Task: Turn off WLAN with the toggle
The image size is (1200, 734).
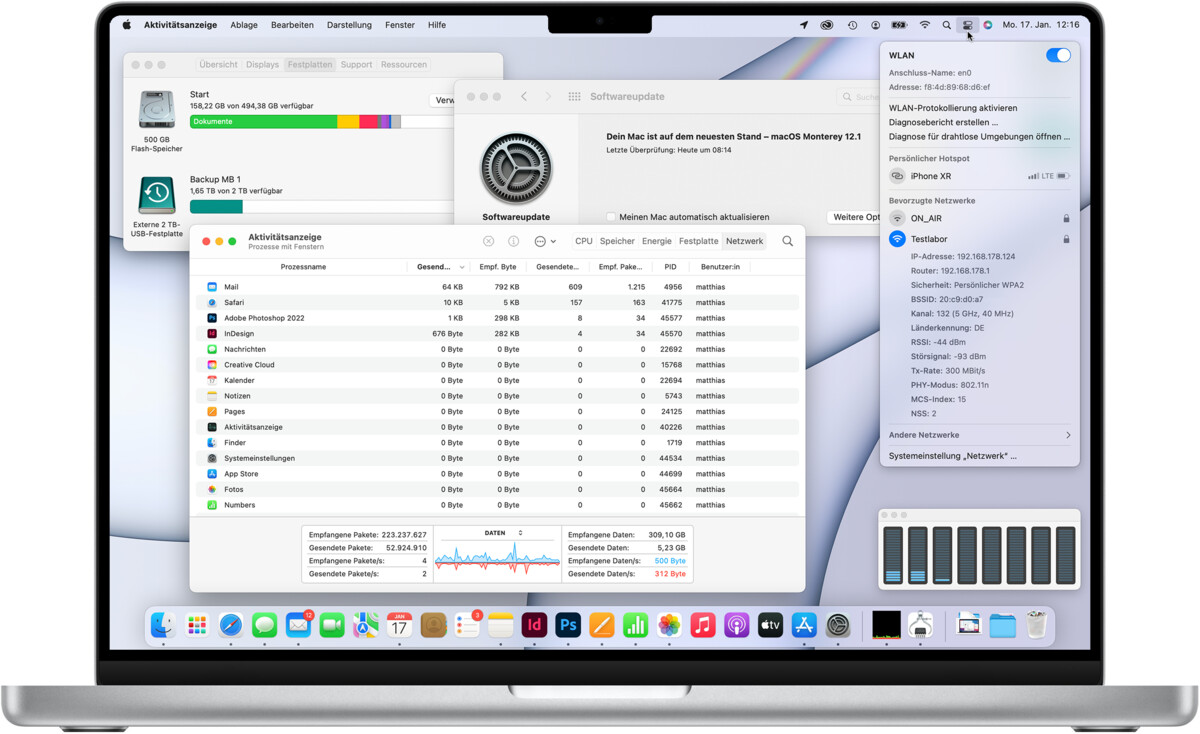Action: click(1058, 55)
